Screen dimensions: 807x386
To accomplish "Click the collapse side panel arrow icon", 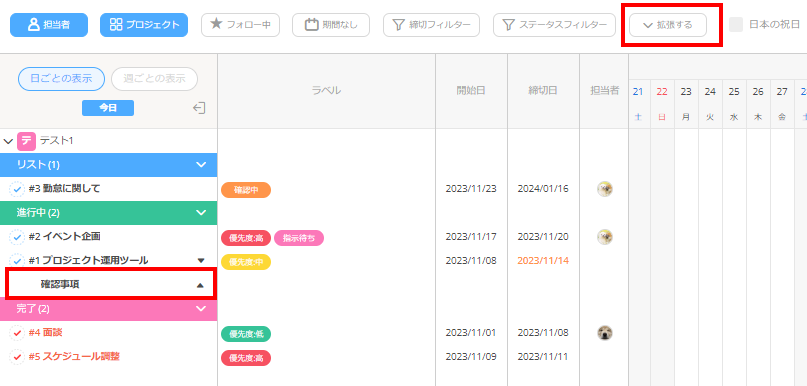I will tap(200, 108).
